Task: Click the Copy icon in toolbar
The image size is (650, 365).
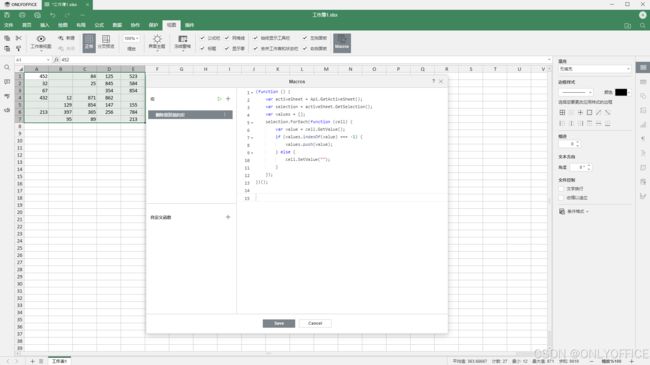Action: pos(7,38)
